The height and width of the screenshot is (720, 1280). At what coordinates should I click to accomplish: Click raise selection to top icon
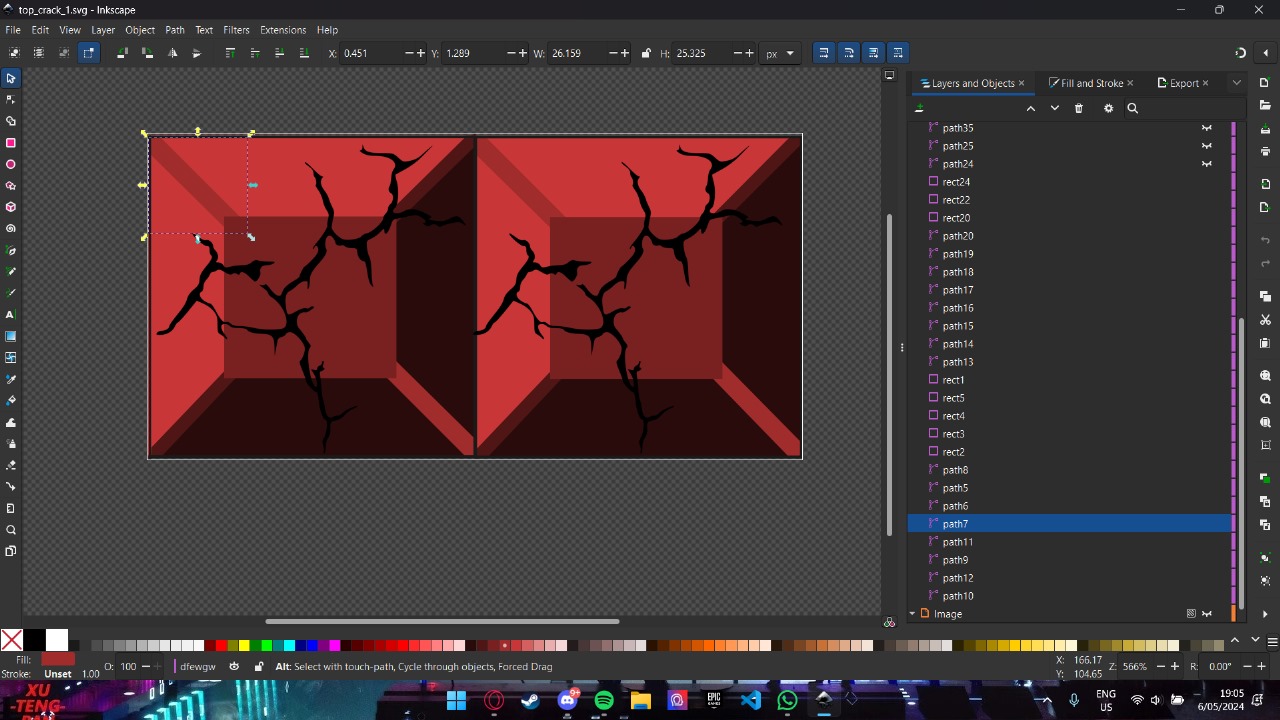click(230, 53)
